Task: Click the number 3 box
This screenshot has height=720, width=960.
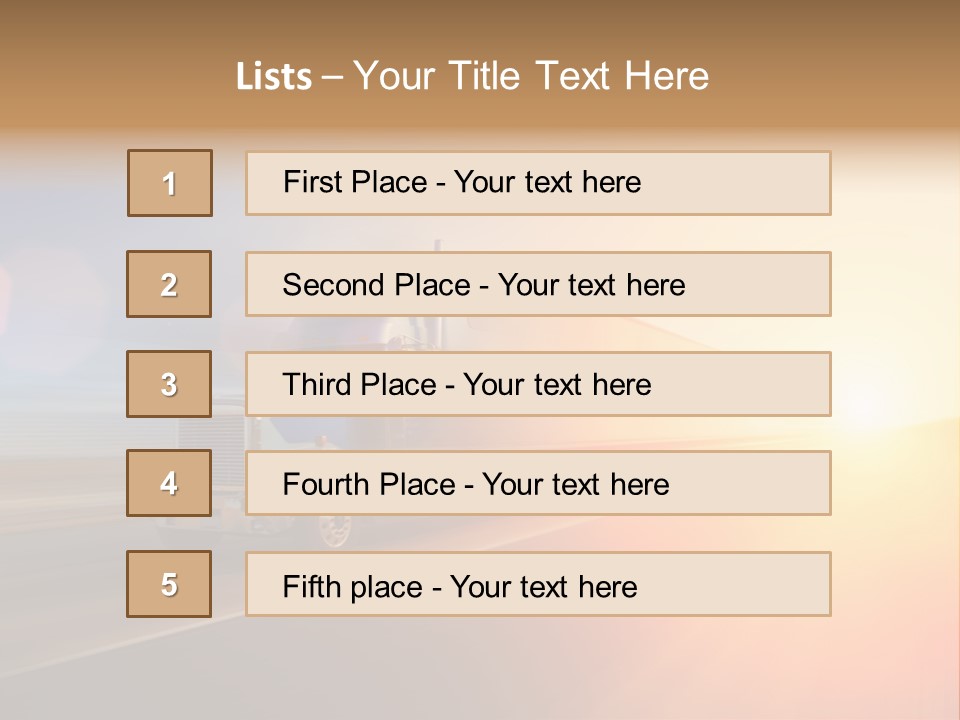Action: 169,384
